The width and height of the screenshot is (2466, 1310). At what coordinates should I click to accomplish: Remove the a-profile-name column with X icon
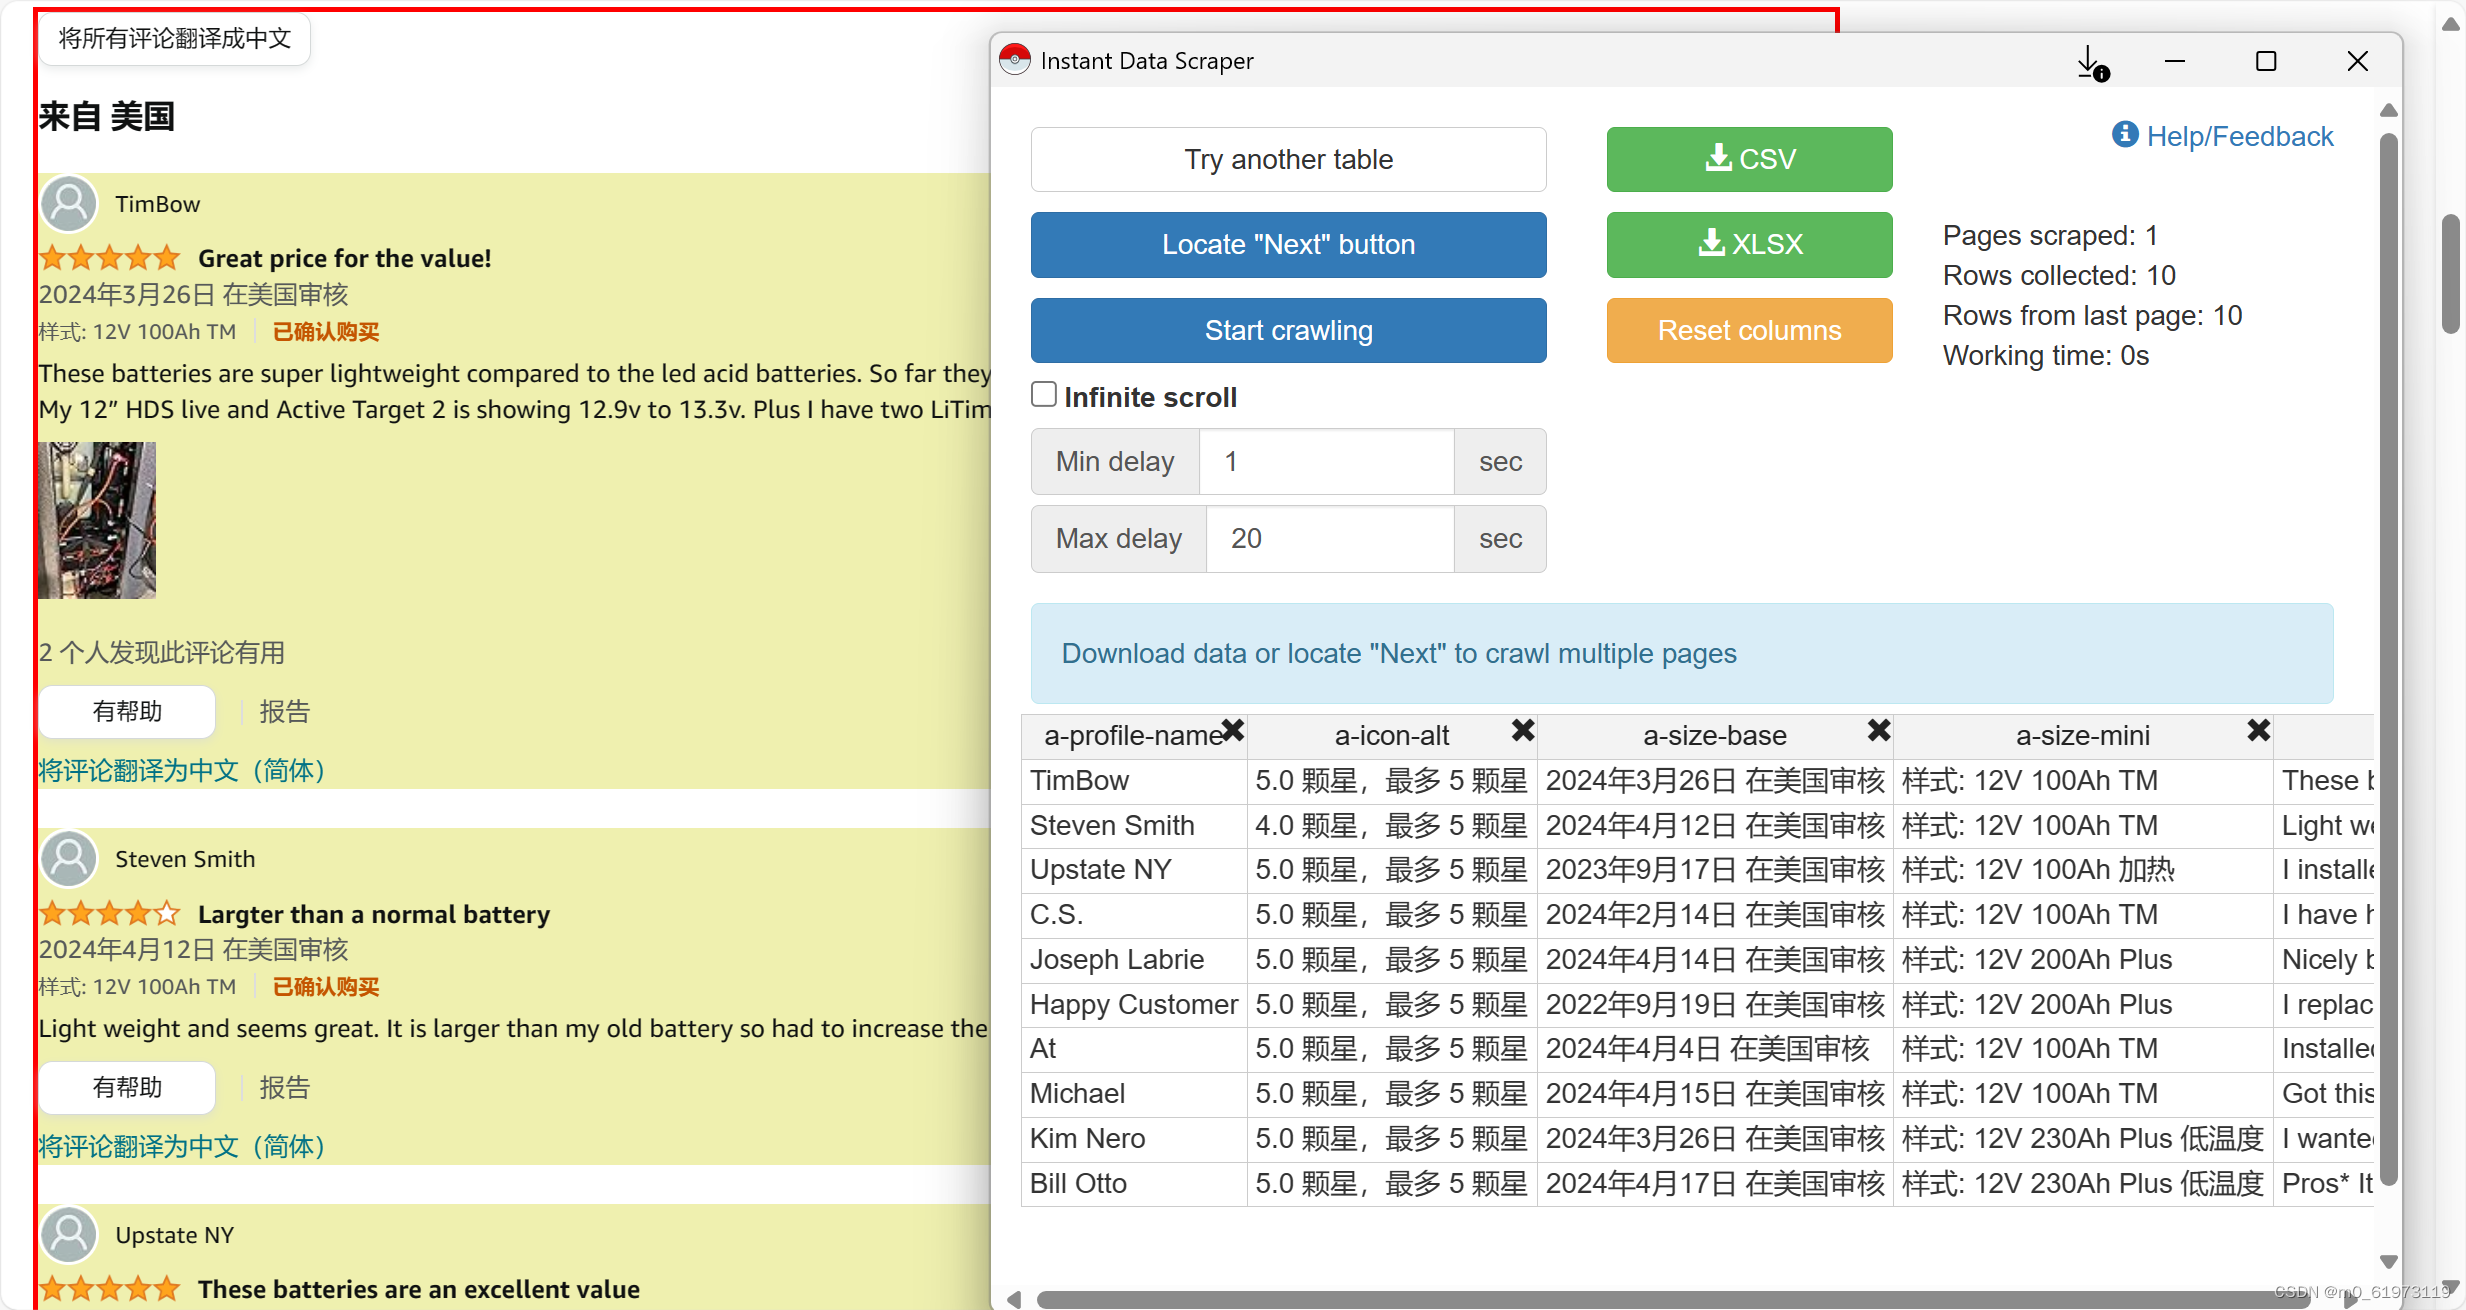click(1233, 731)
